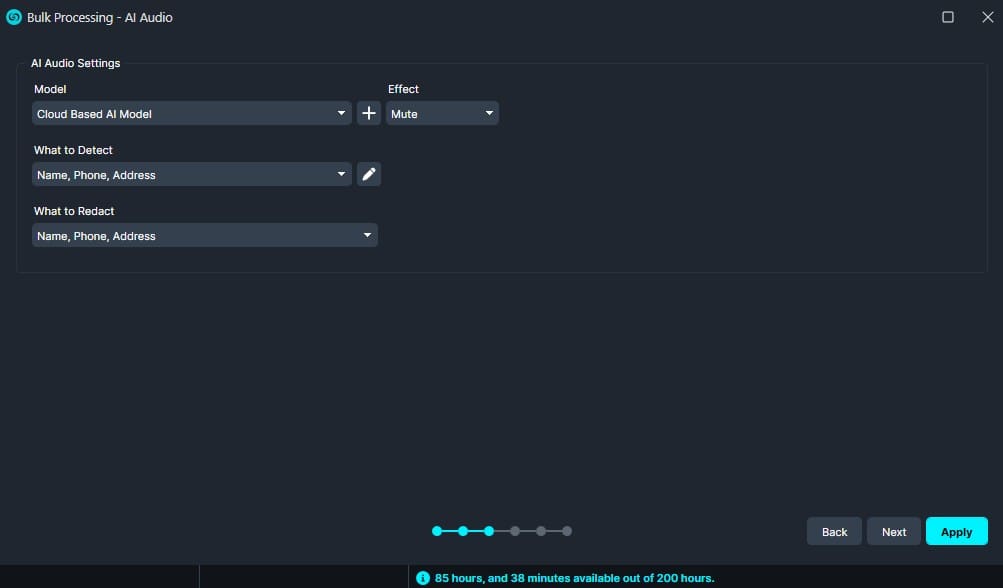Click the Model dropdown arrow

click(340, 113)
